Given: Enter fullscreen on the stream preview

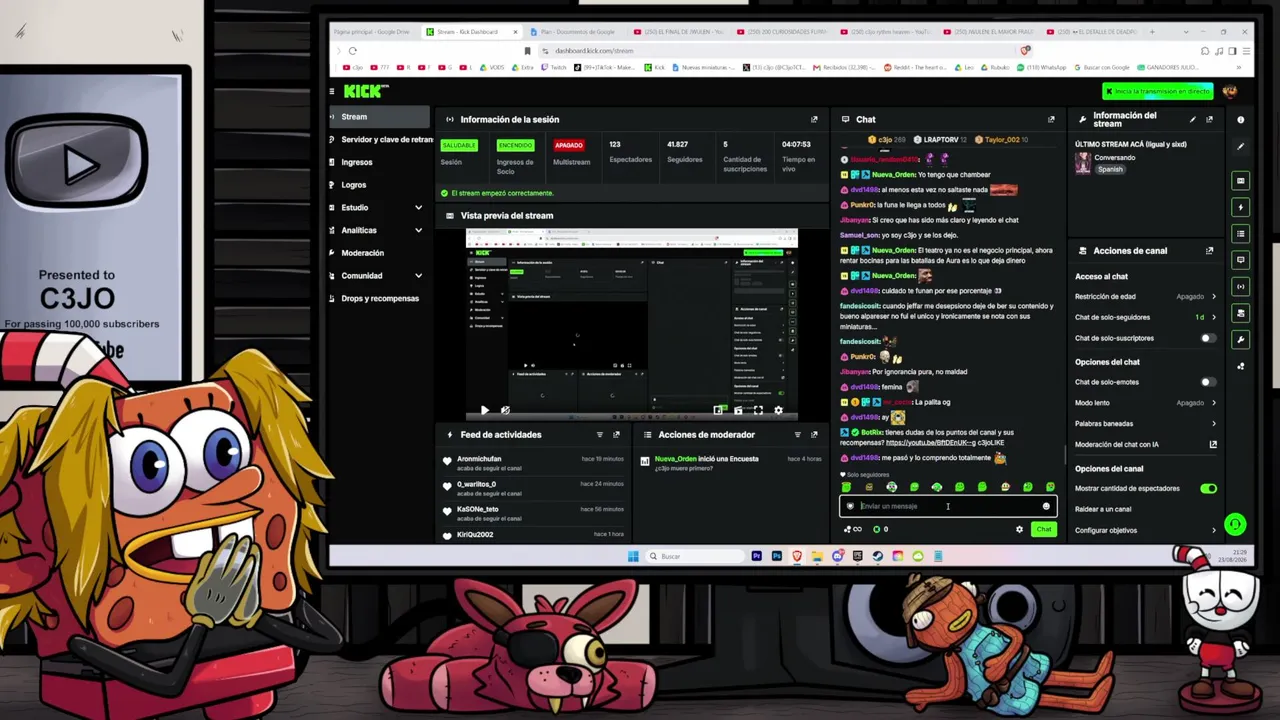Looking at the screenshot, I should click(x=758, y=410).
